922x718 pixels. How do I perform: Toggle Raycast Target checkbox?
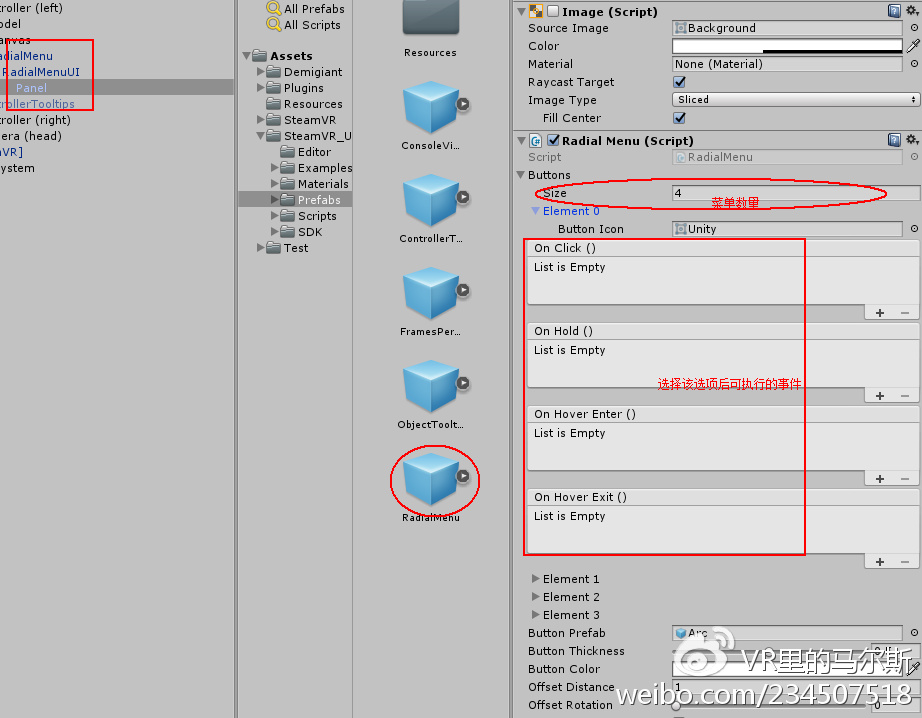coord(679,82)
